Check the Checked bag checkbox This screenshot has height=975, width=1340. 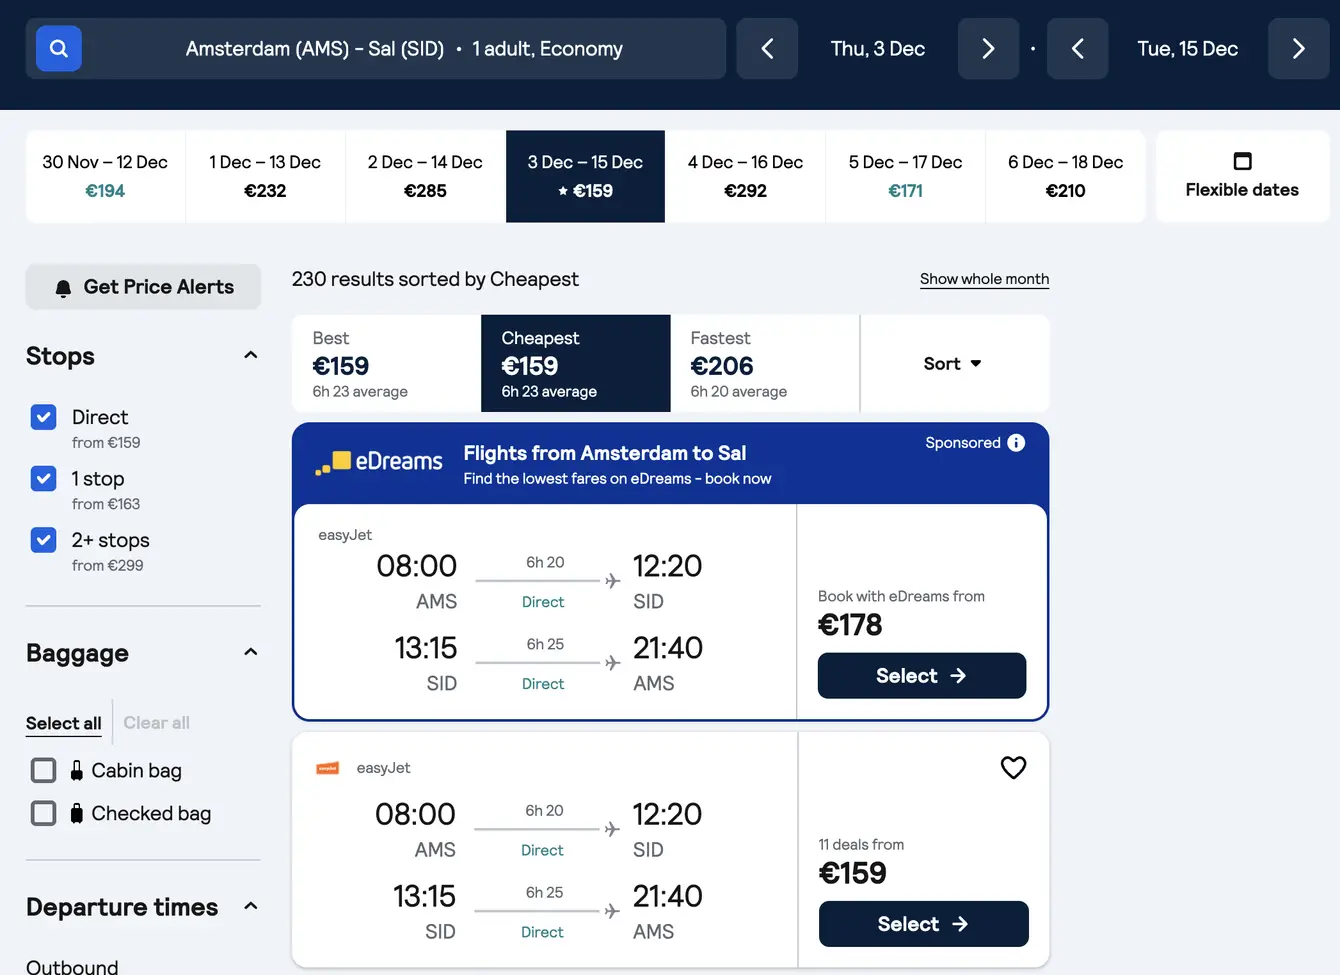pos(43,813)
